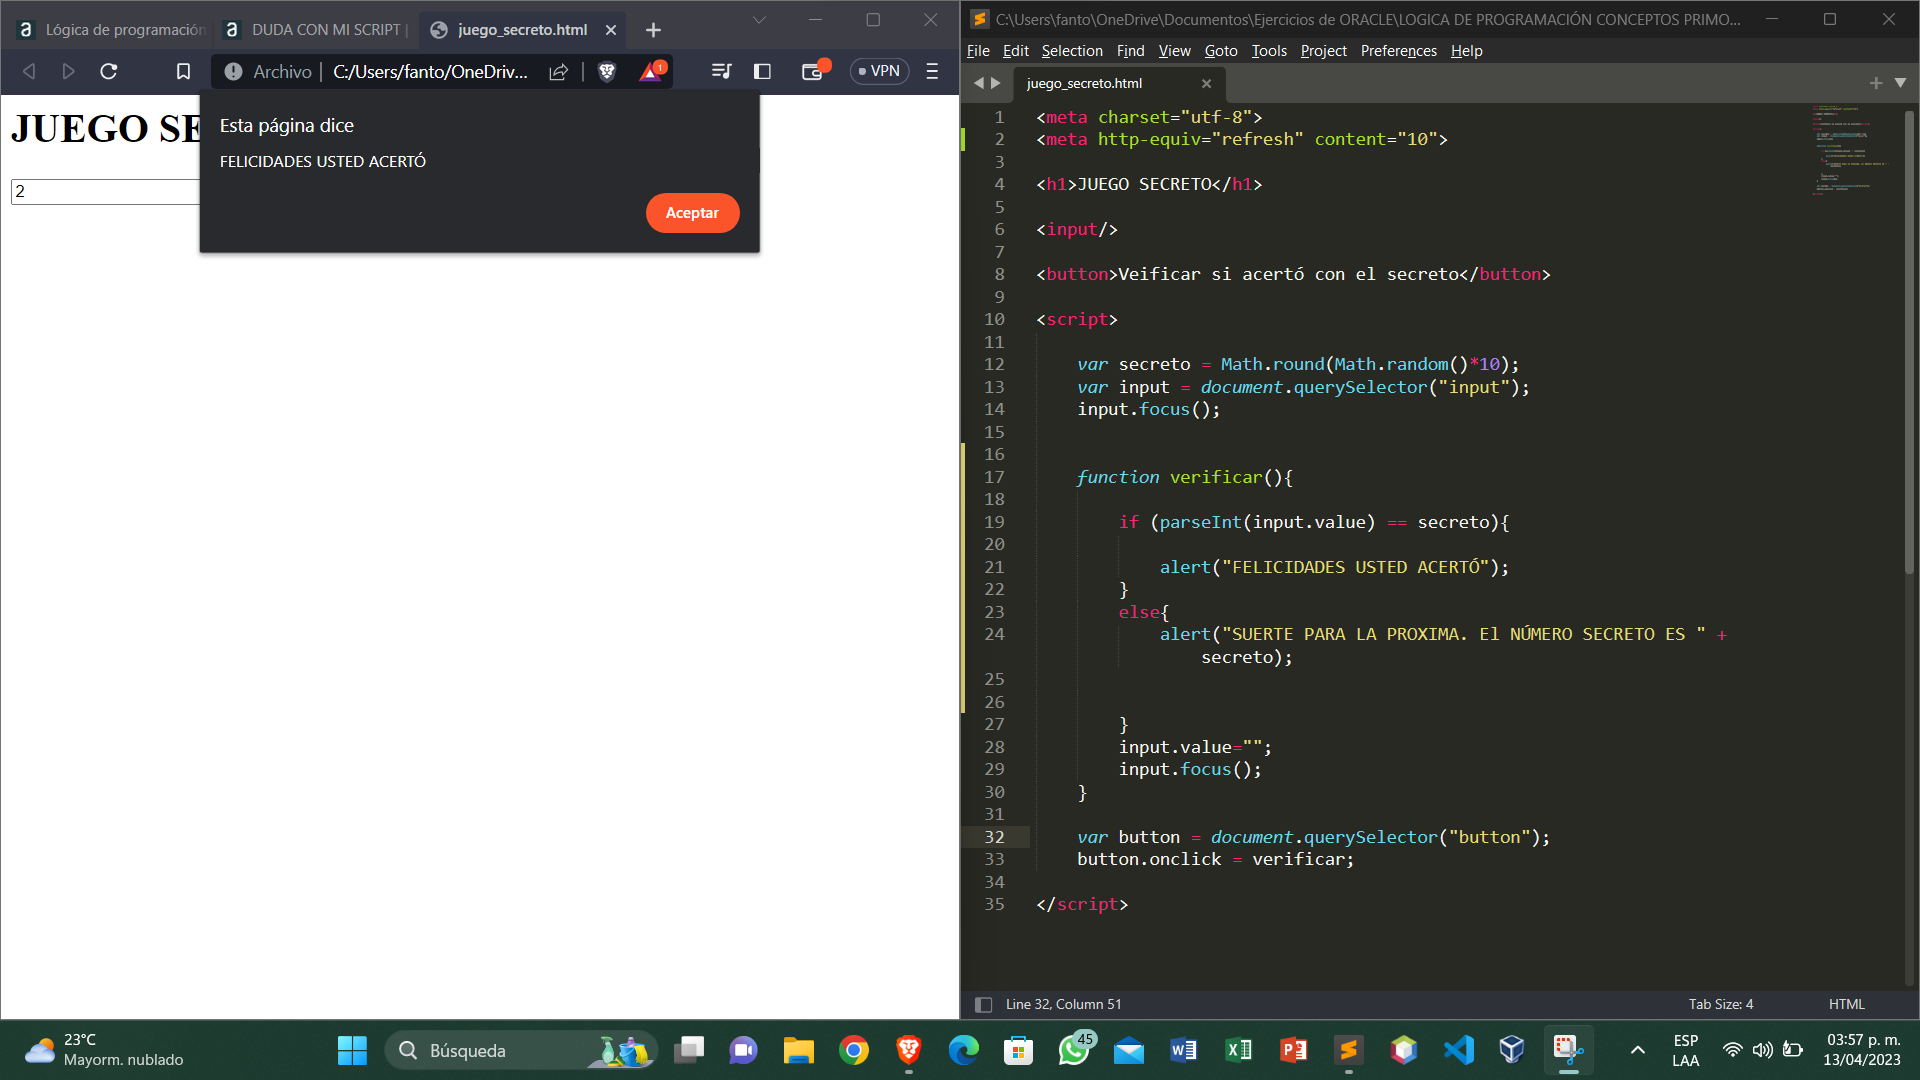Image resolution: width=1920 pixels, height=1080 pixels.
Task: Add new tab plus icon in Sublime
Action: (1876, 83)
